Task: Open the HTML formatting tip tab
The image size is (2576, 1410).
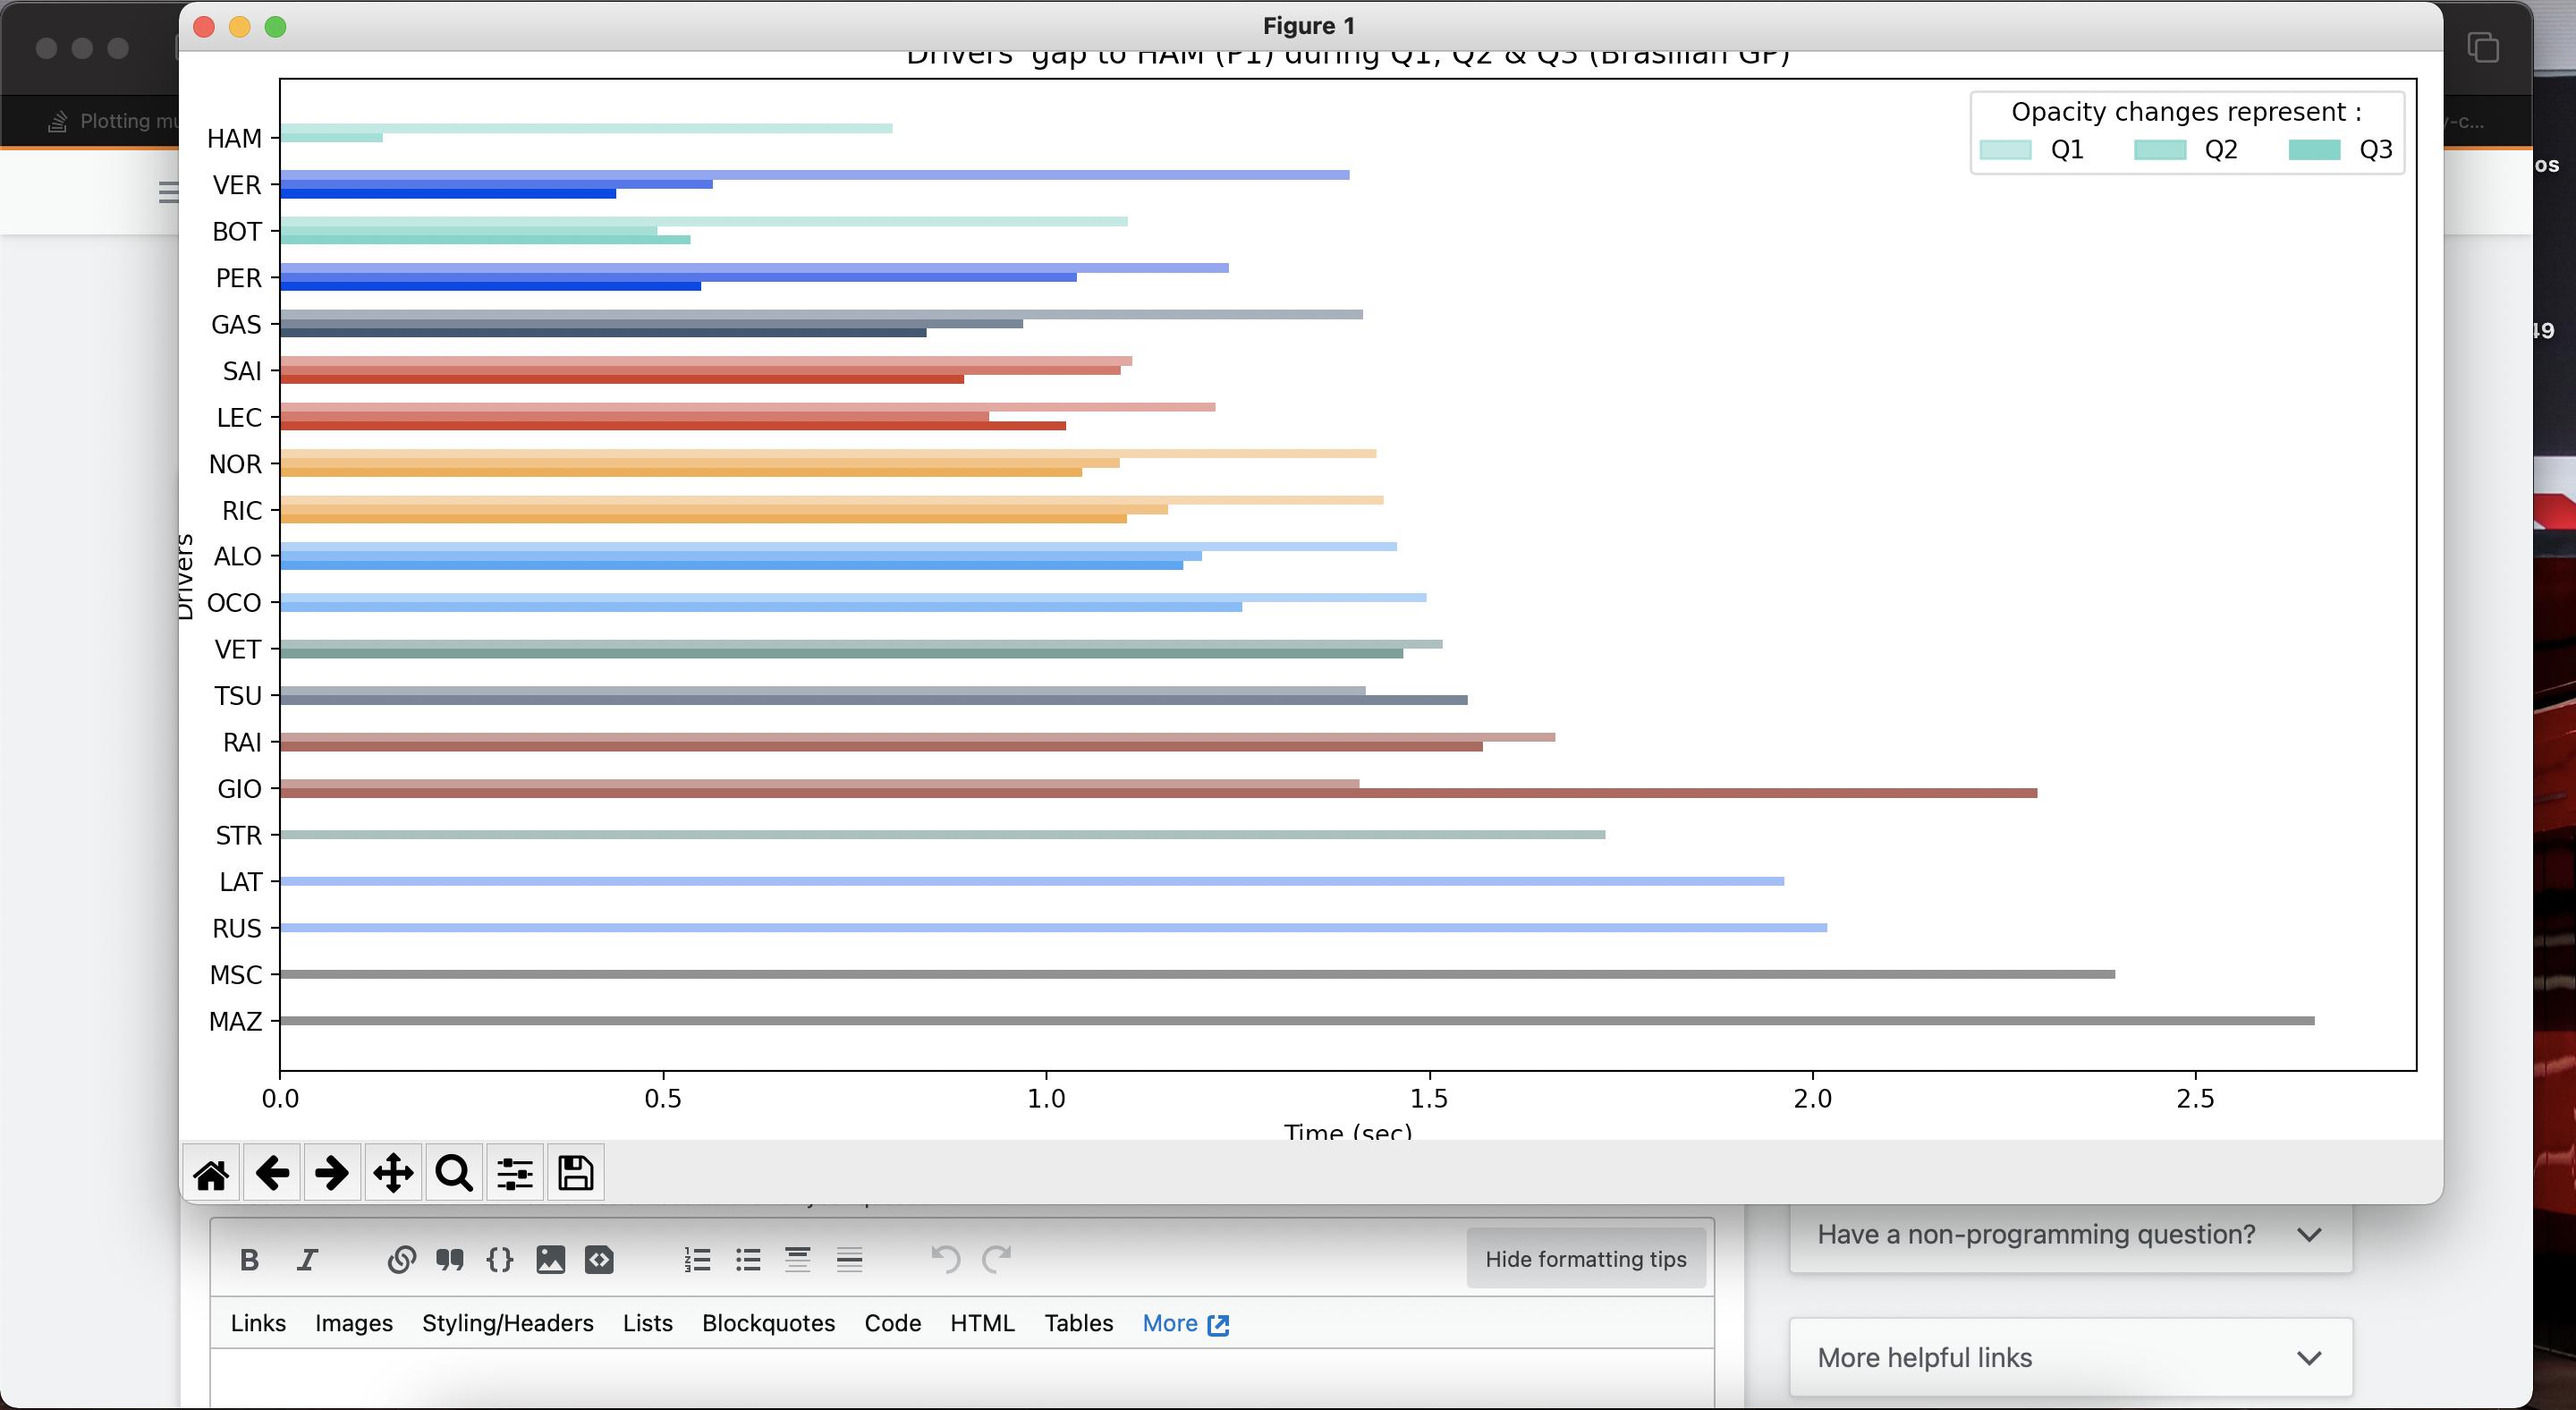Action: (982, 1323)
